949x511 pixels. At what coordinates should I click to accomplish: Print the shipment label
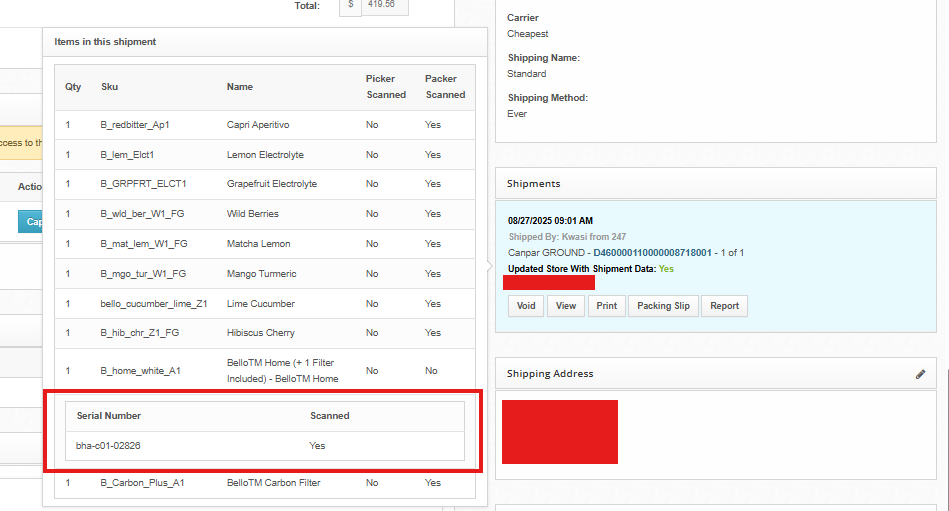click(606, 306)
